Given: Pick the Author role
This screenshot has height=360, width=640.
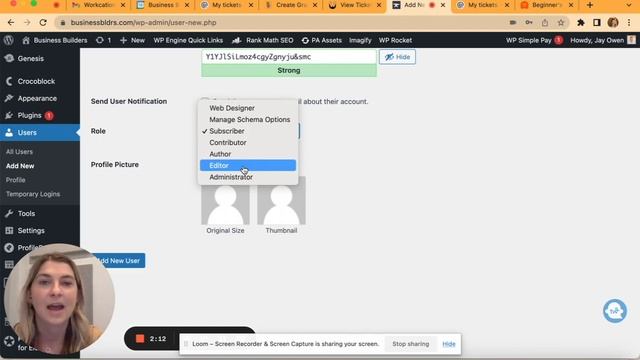Looking at the screenshot, I should tap(248, 154).
